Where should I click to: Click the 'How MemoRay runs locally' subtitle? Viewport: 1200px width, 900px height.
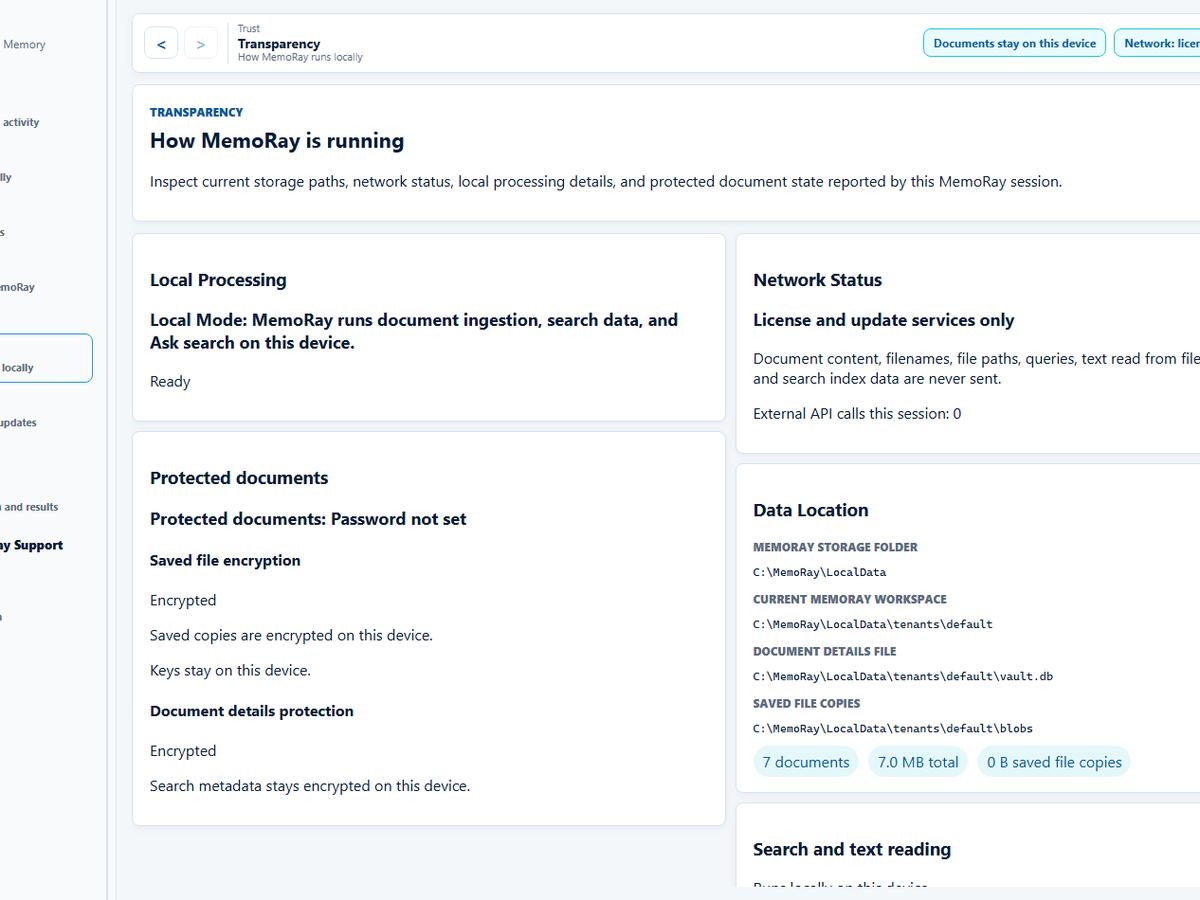[300, 57]
